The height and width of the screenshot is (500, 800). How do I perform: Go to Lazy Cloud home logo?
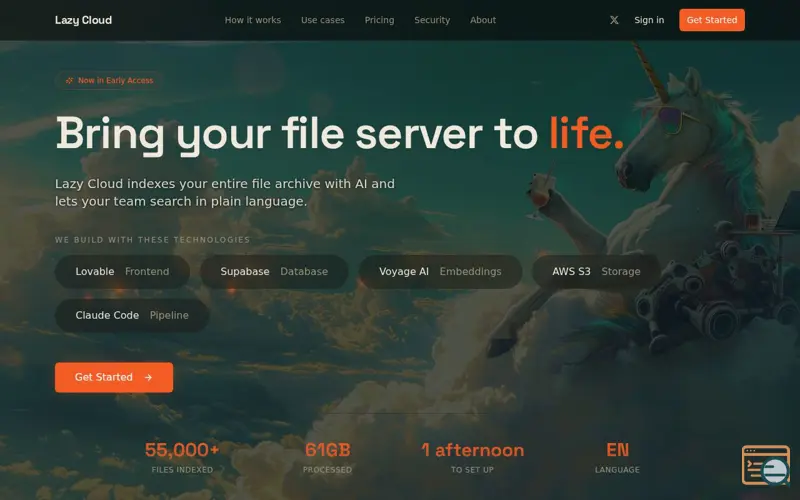[83, 20]
